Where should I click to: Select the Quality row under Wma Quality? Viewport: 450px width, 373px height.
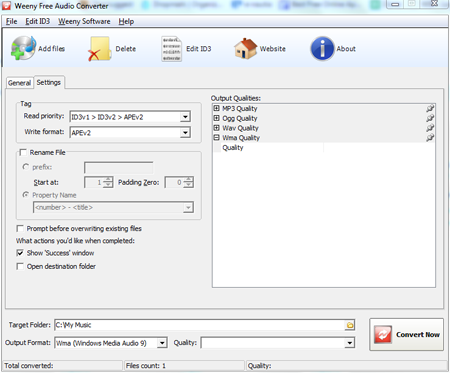coord(324,147)
